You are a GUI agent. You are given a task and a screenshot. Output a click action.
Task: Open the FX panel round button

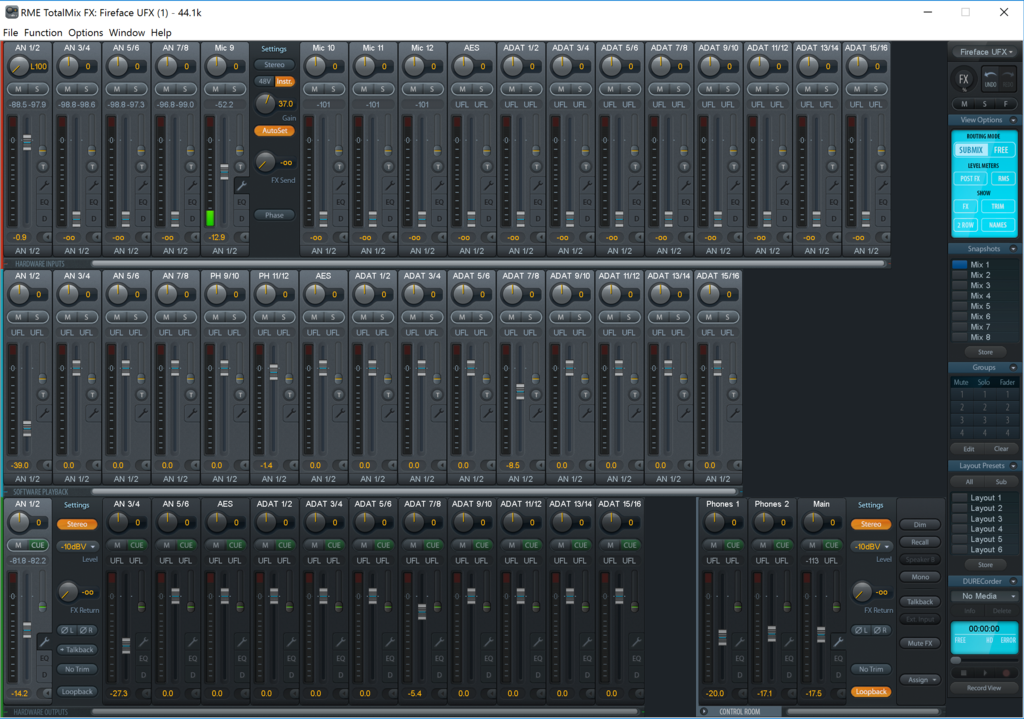click(963, 80)
